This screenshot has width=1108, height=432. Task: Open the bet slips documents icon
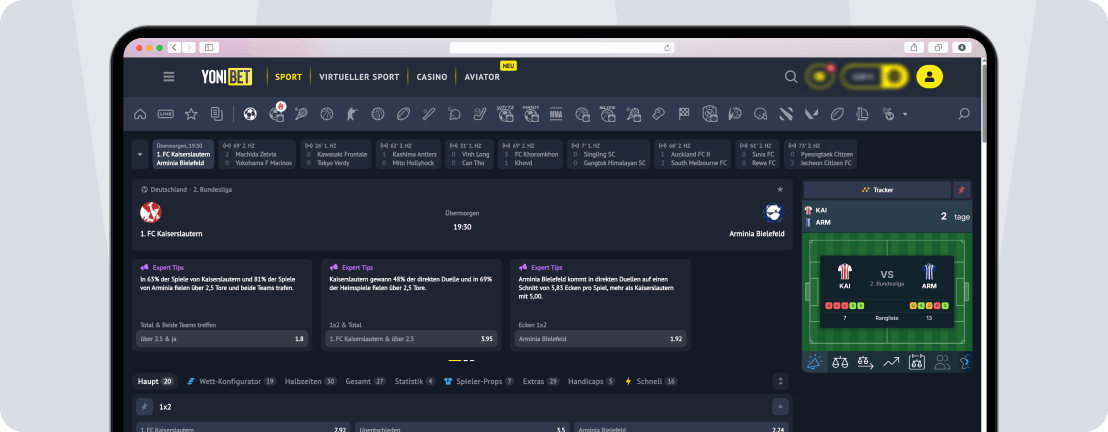pyautogui.click(x=217, y=114)
